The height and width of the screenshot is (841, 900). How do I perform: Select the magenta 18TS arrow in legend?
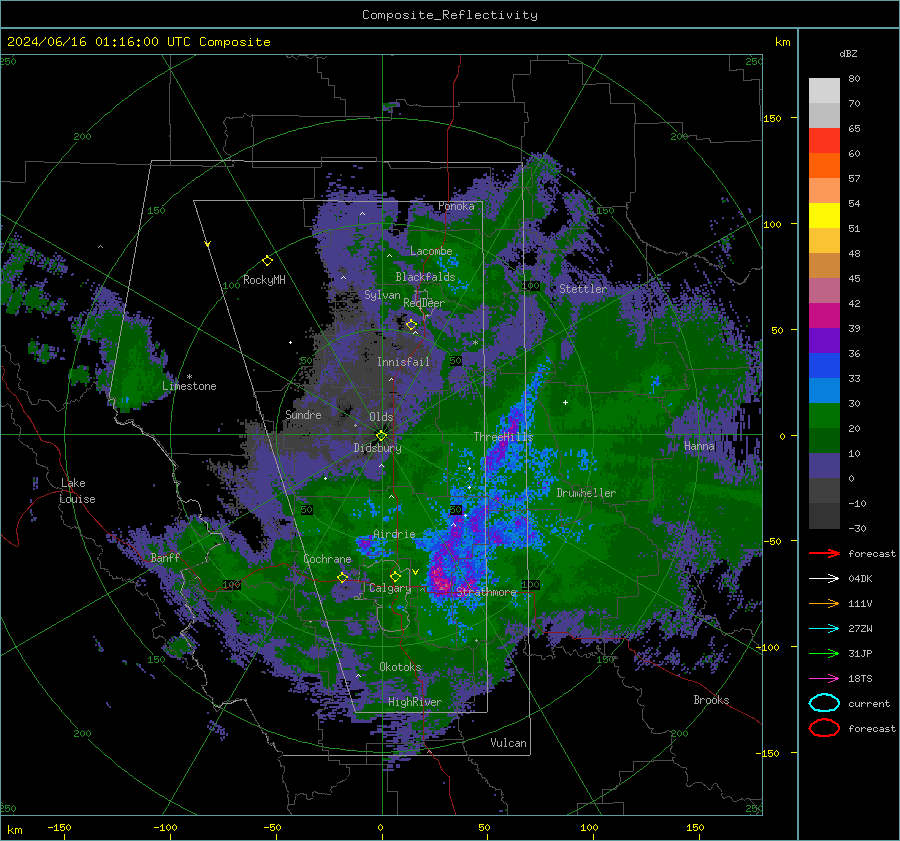[x=824, y=679]
